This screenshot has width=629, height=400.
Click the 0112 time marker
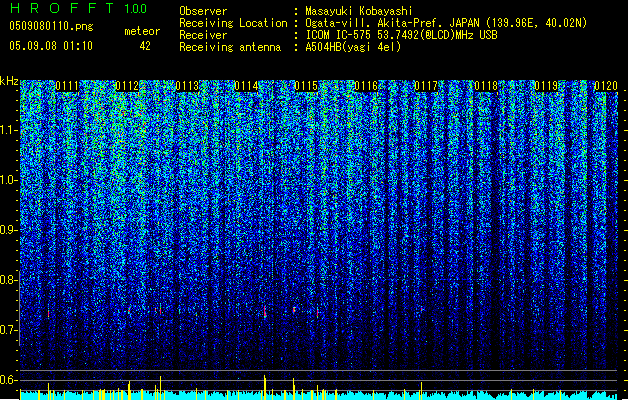pos(127,86)
